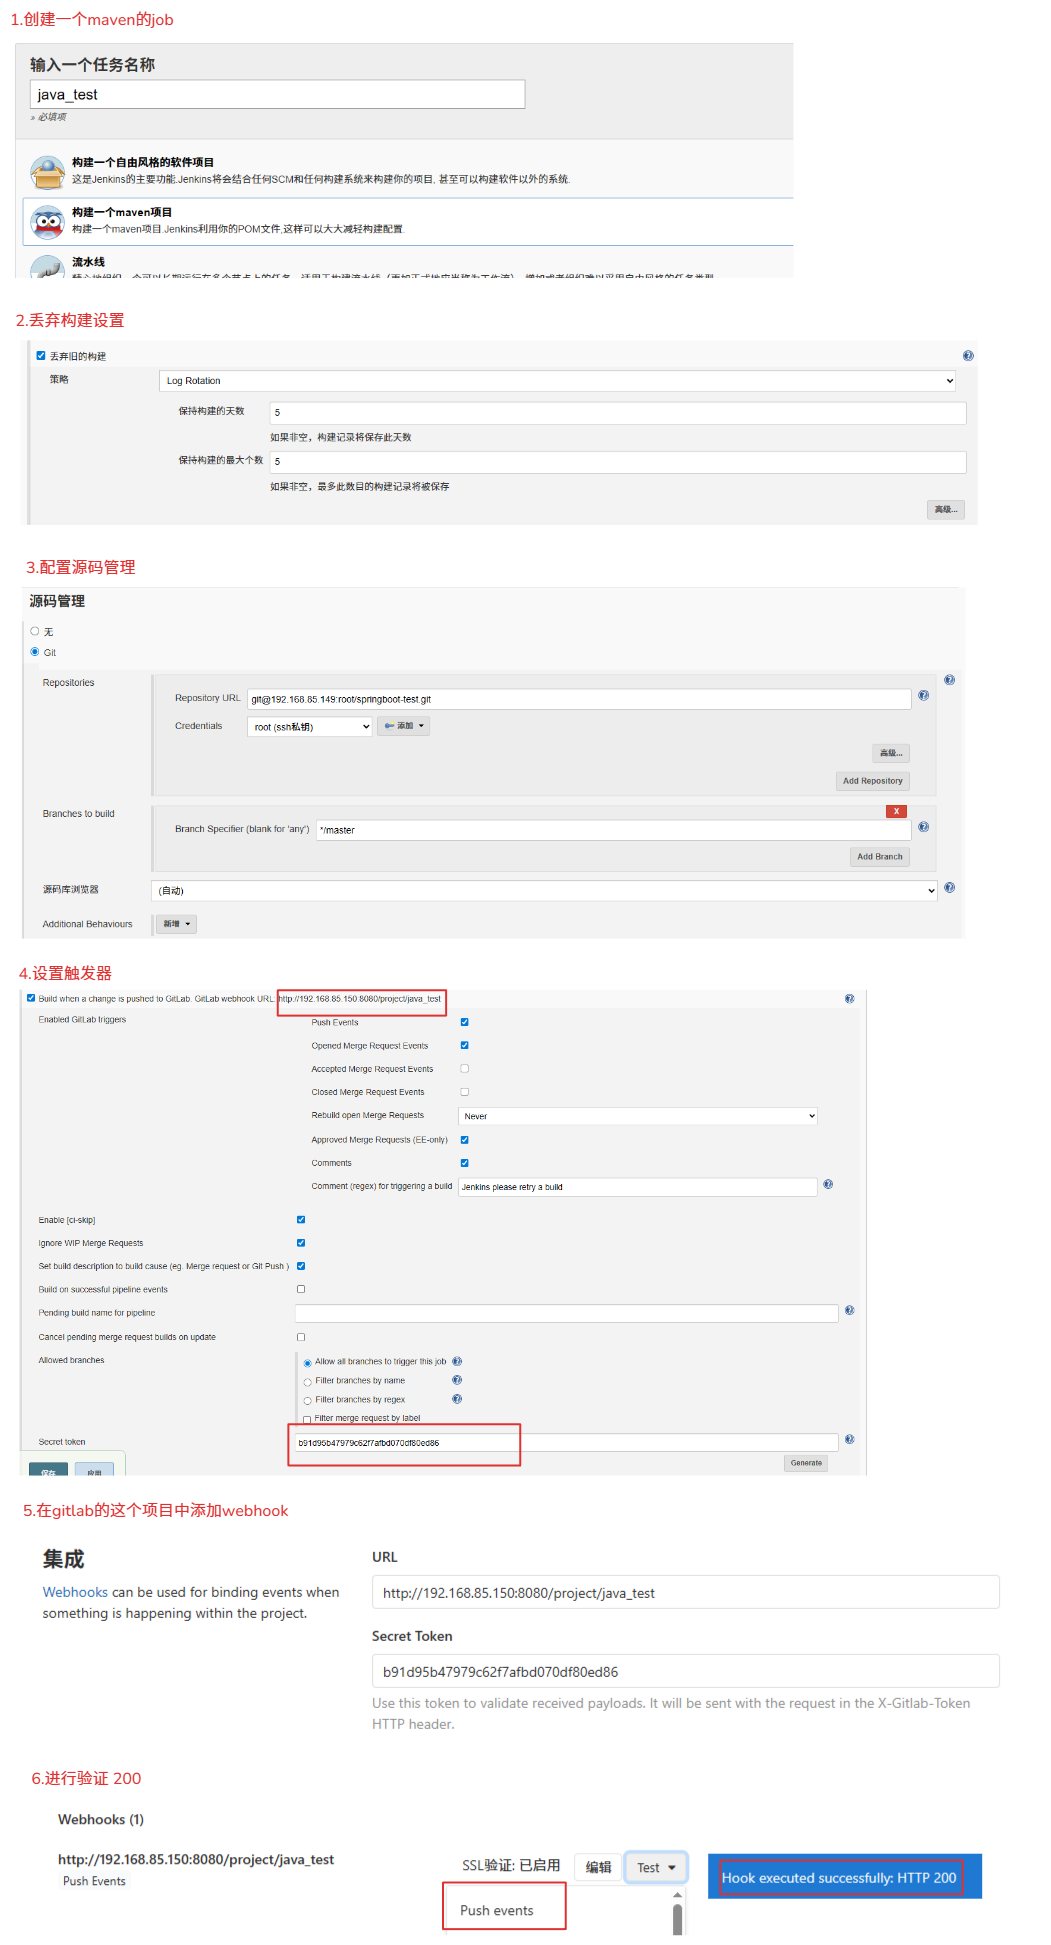Click task name field containing java_test
The image size is (1051, 1945).
click(x=277, y=94)
